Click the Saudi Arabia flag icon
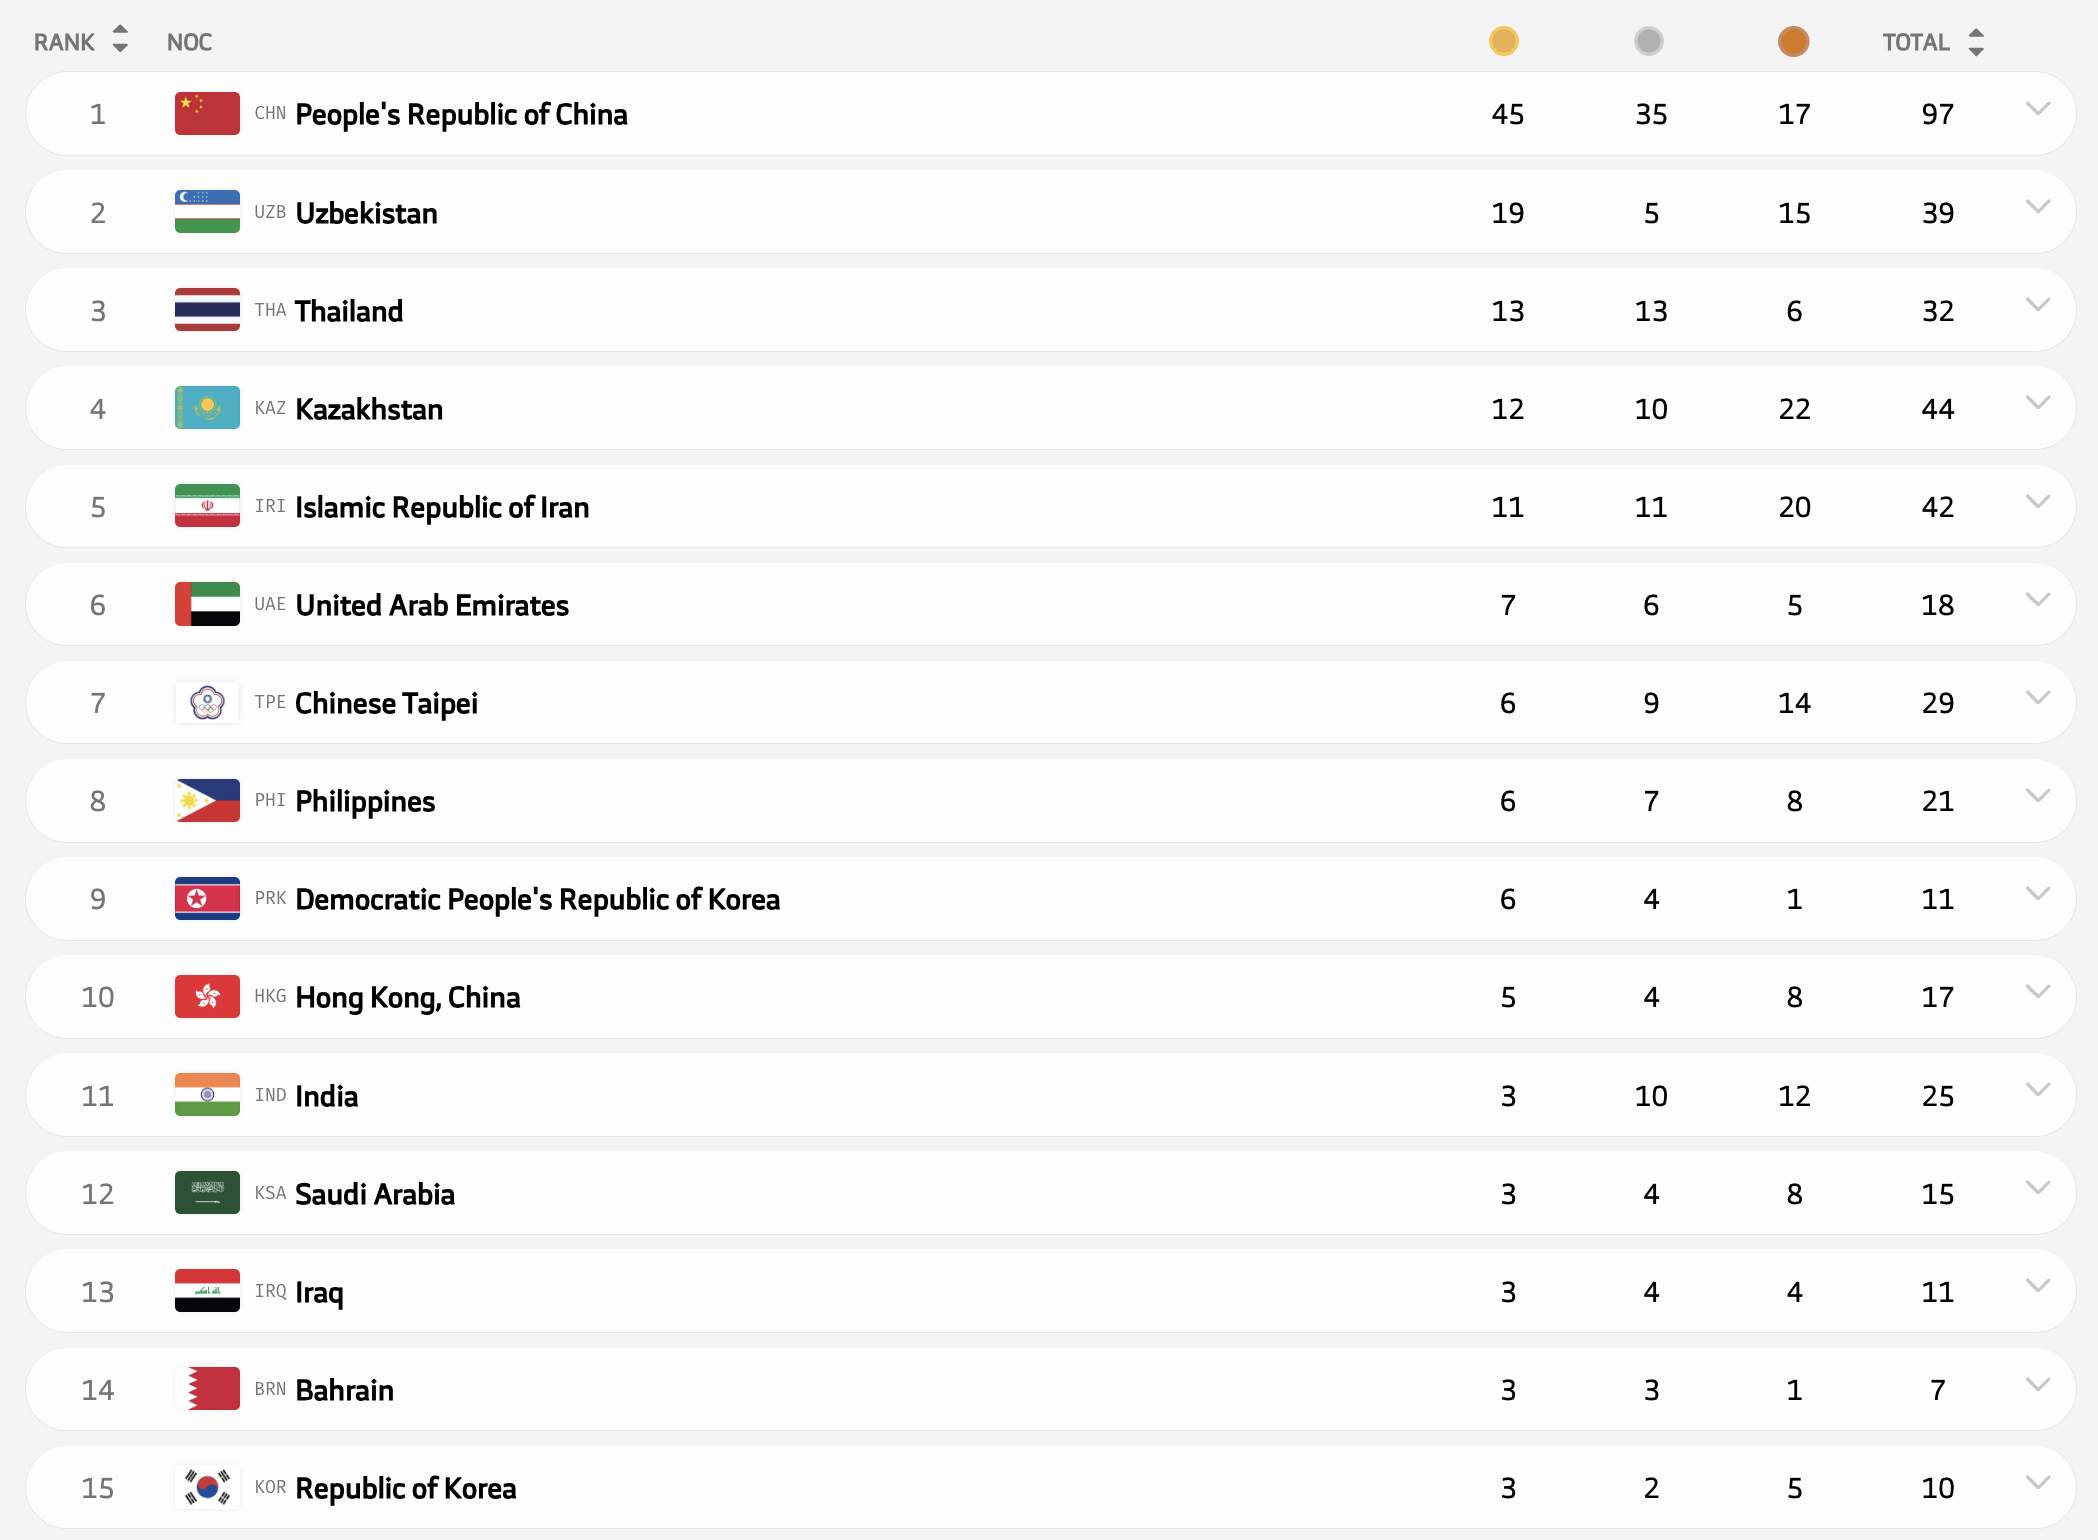 (207, 1193)
